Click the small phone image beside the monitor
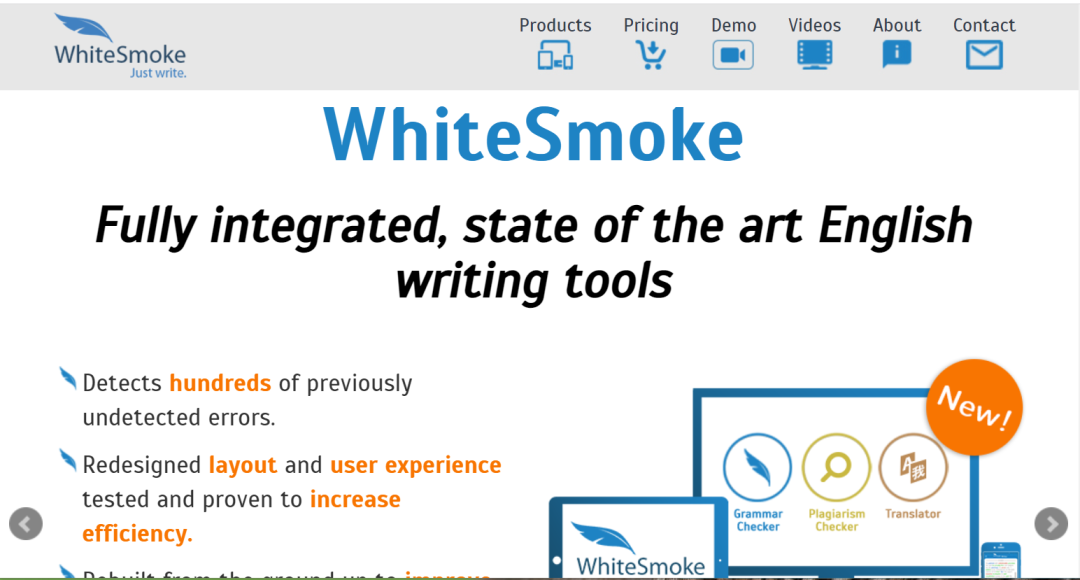Screen dimensions: 1080x580 (x=1001, y=560)
